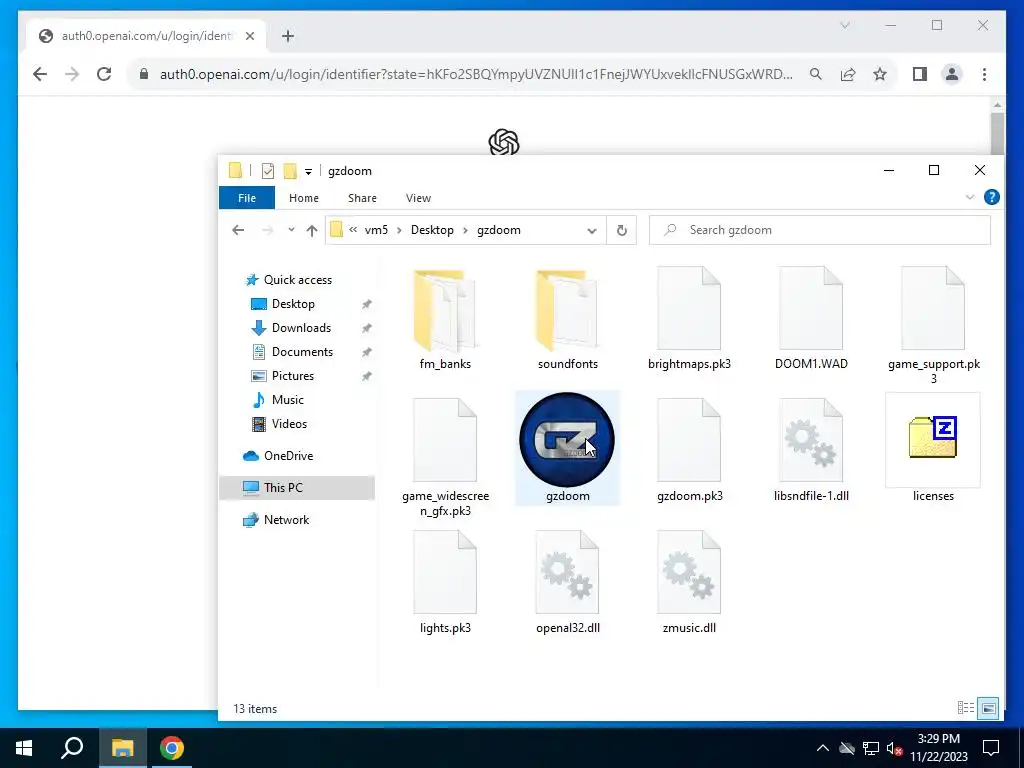Click the Chrome URL address bar
1024x768 pixels.
(x=476, y=74)
